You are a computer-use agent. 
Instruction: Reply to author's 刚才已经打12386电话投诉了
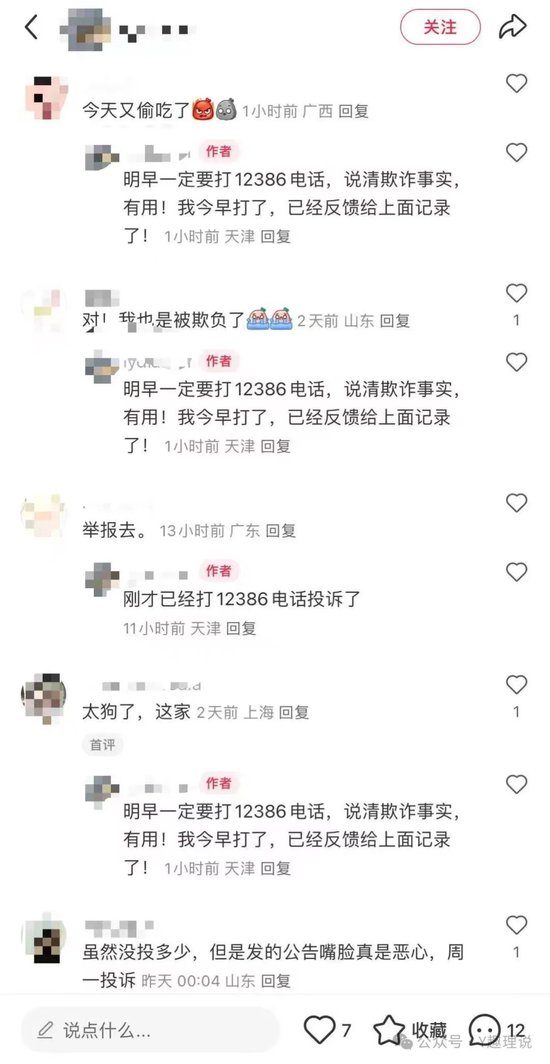coord(241,628)
